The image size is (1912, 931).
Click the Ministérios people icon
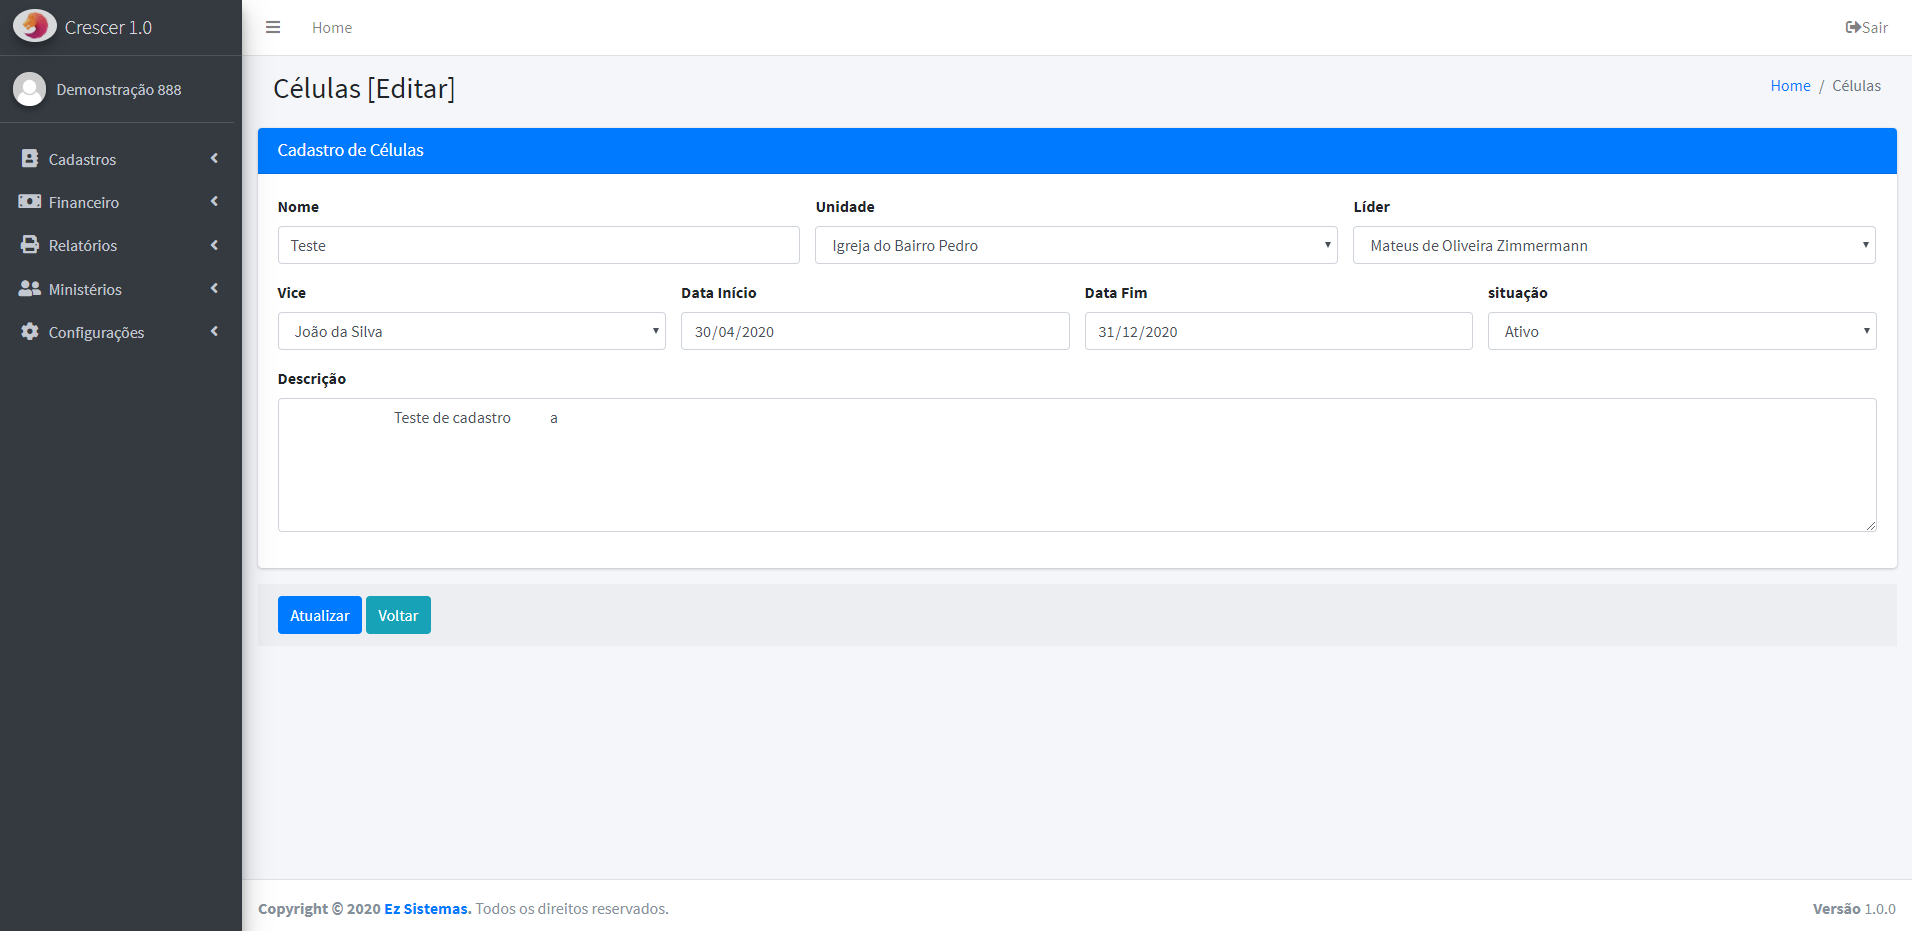pos(30,288)
